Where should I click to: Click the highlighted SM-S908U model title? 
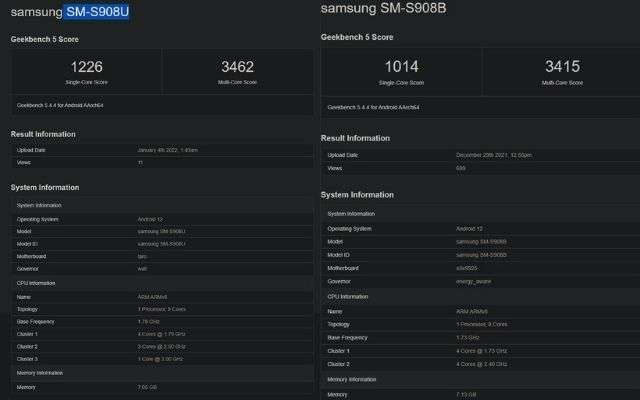pyautogui.click(x=97, y=11)
